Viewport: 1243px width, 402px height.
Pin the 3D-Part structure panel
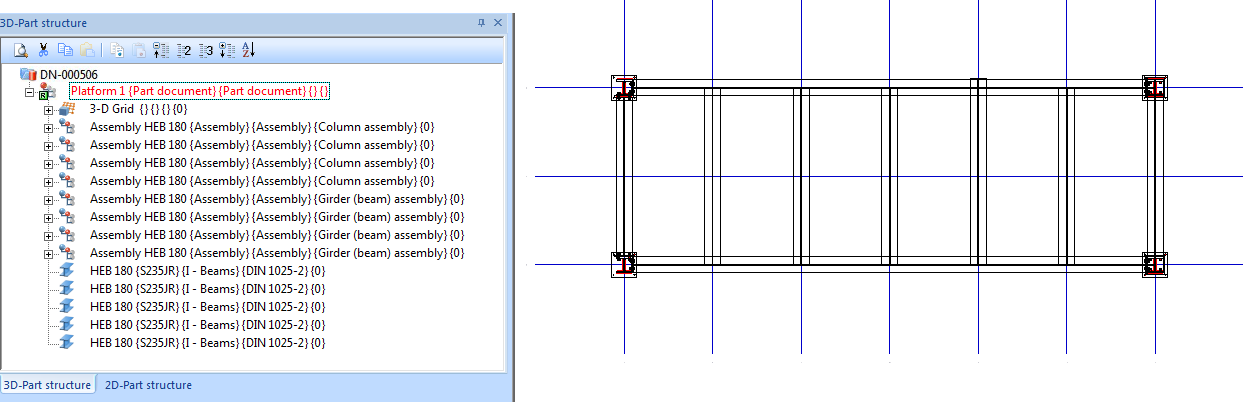481,22
